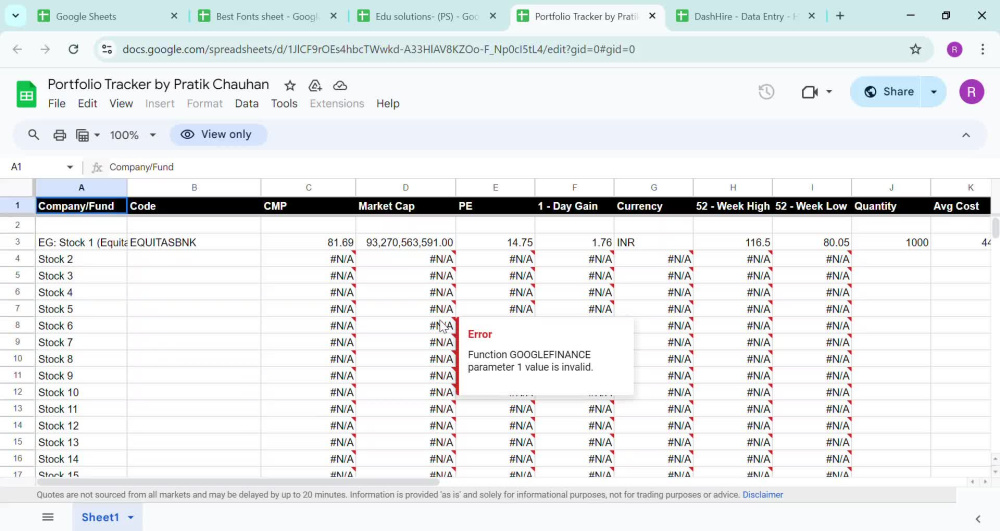Viewport: 1000px width, 531px height.
Task: Select the INR currency cell
Action: click(x=654, y=242)
